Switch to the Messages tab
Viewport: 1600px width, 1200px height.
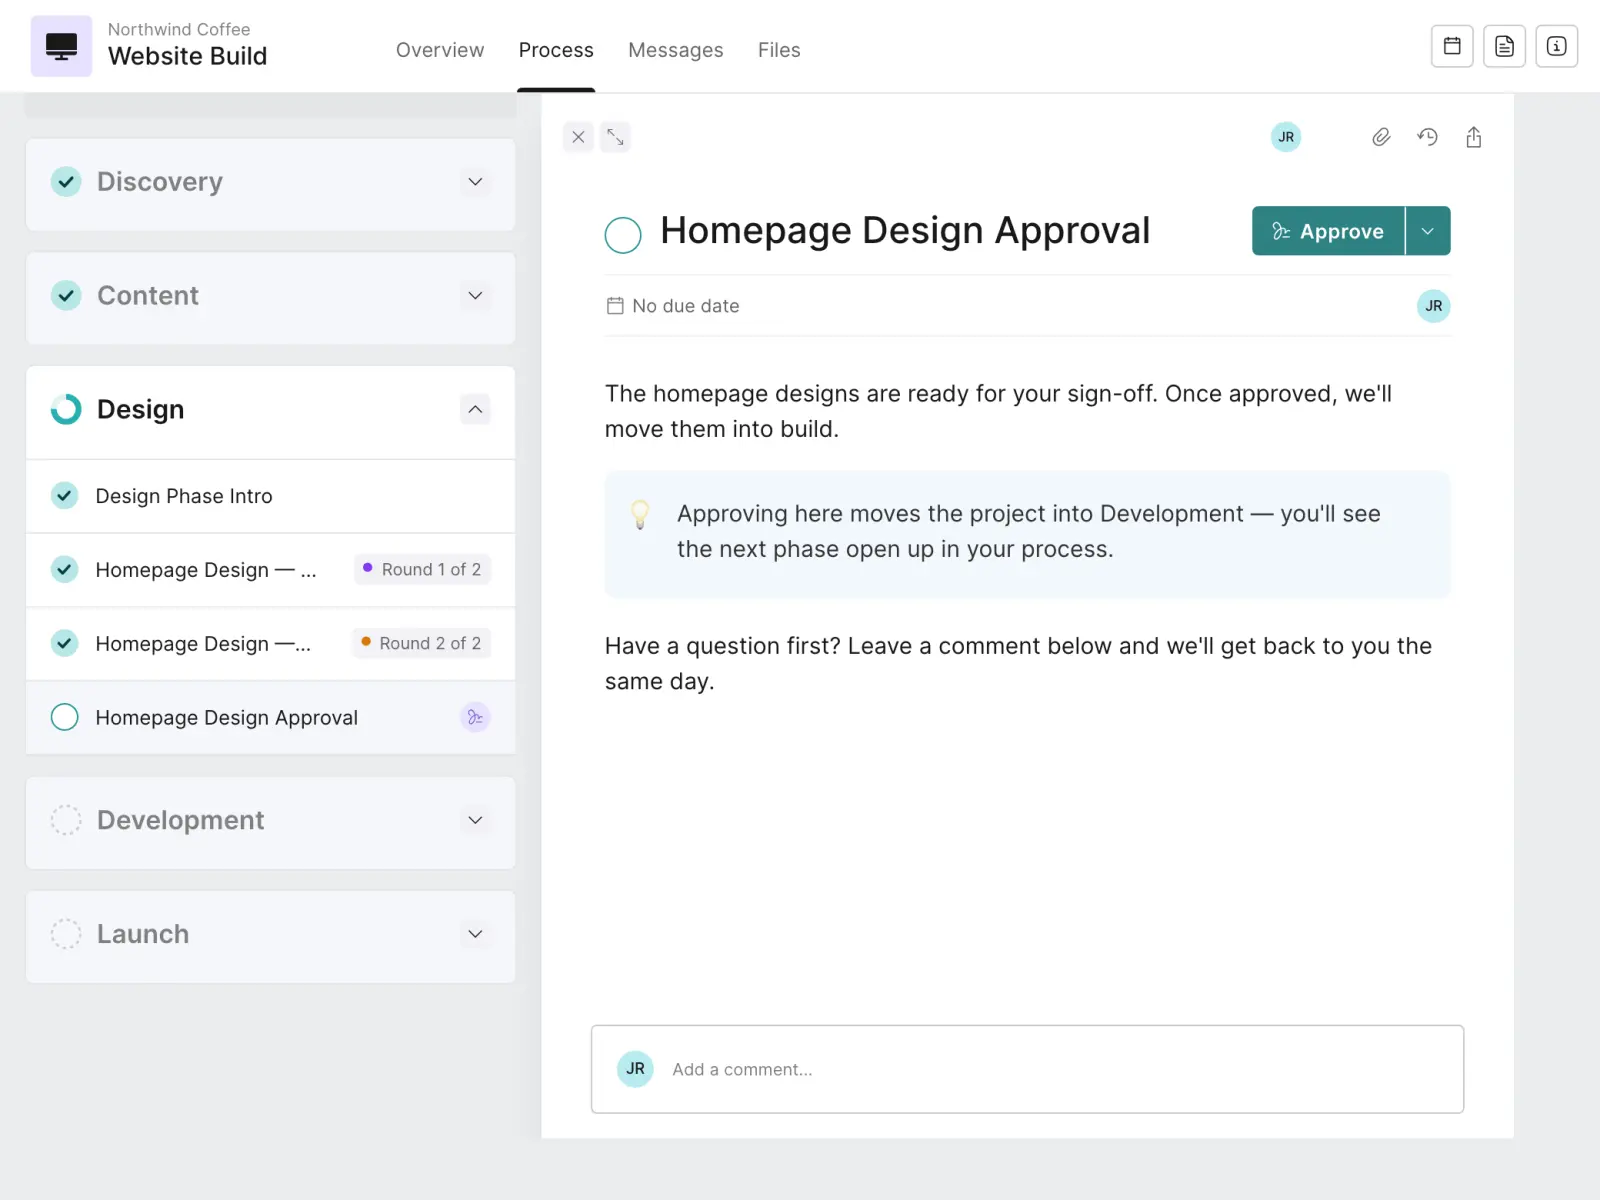pos(675,50)
